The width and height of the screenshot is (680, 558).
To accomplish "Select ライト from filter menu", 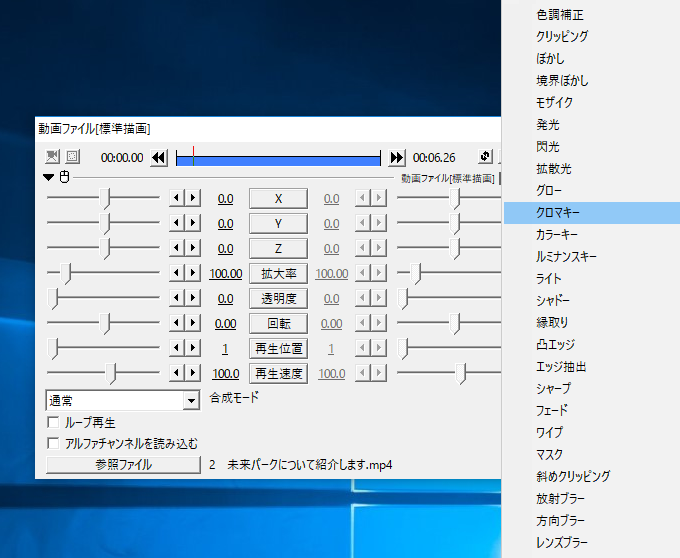I will (x=590, y=279).
